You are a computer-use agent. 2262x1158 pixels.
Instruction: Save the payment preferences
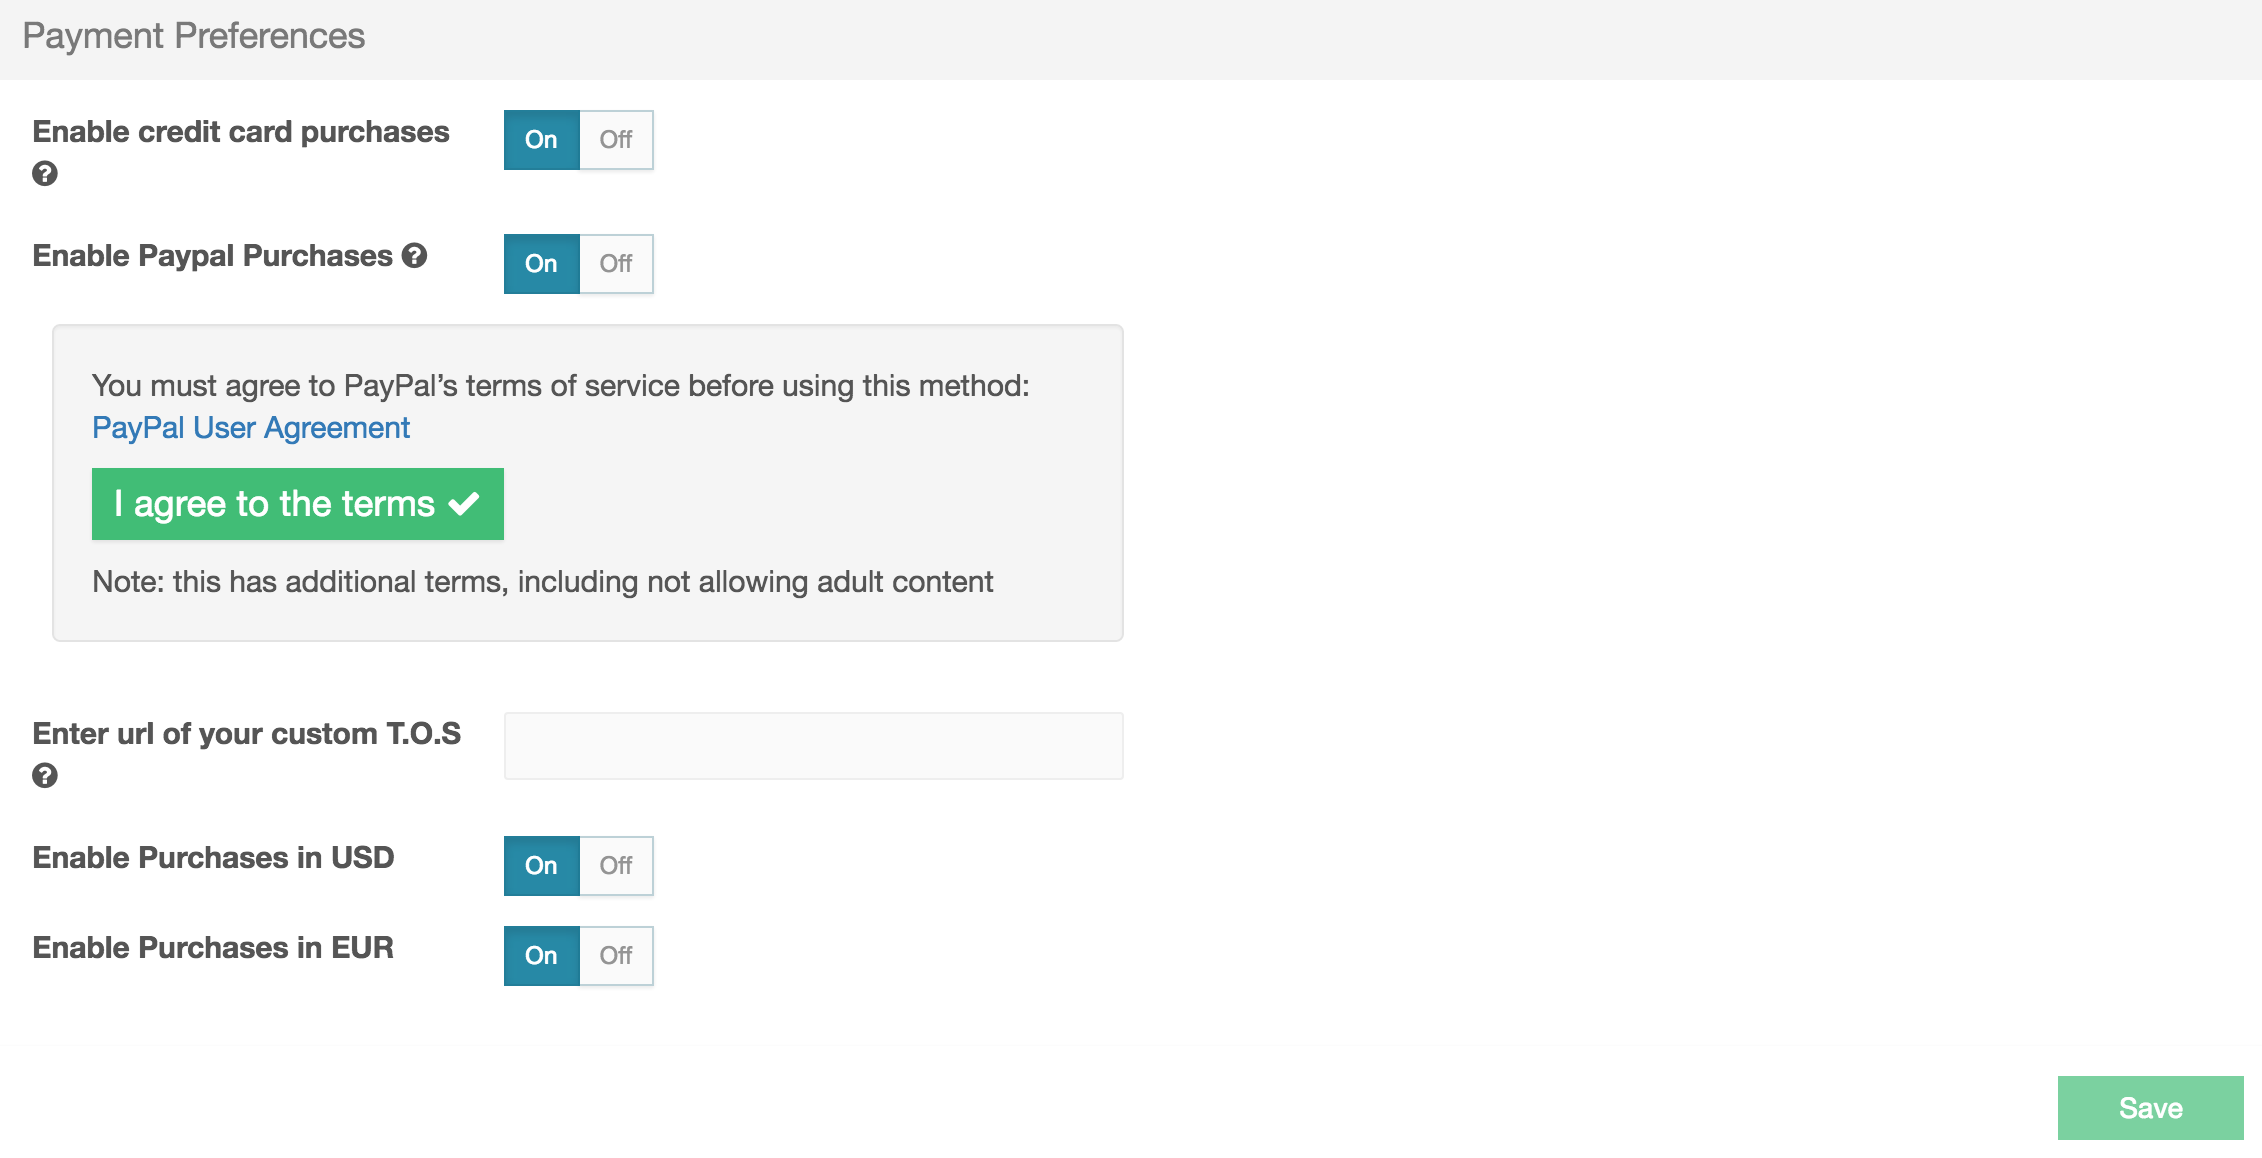(x=2150, y=1108)
